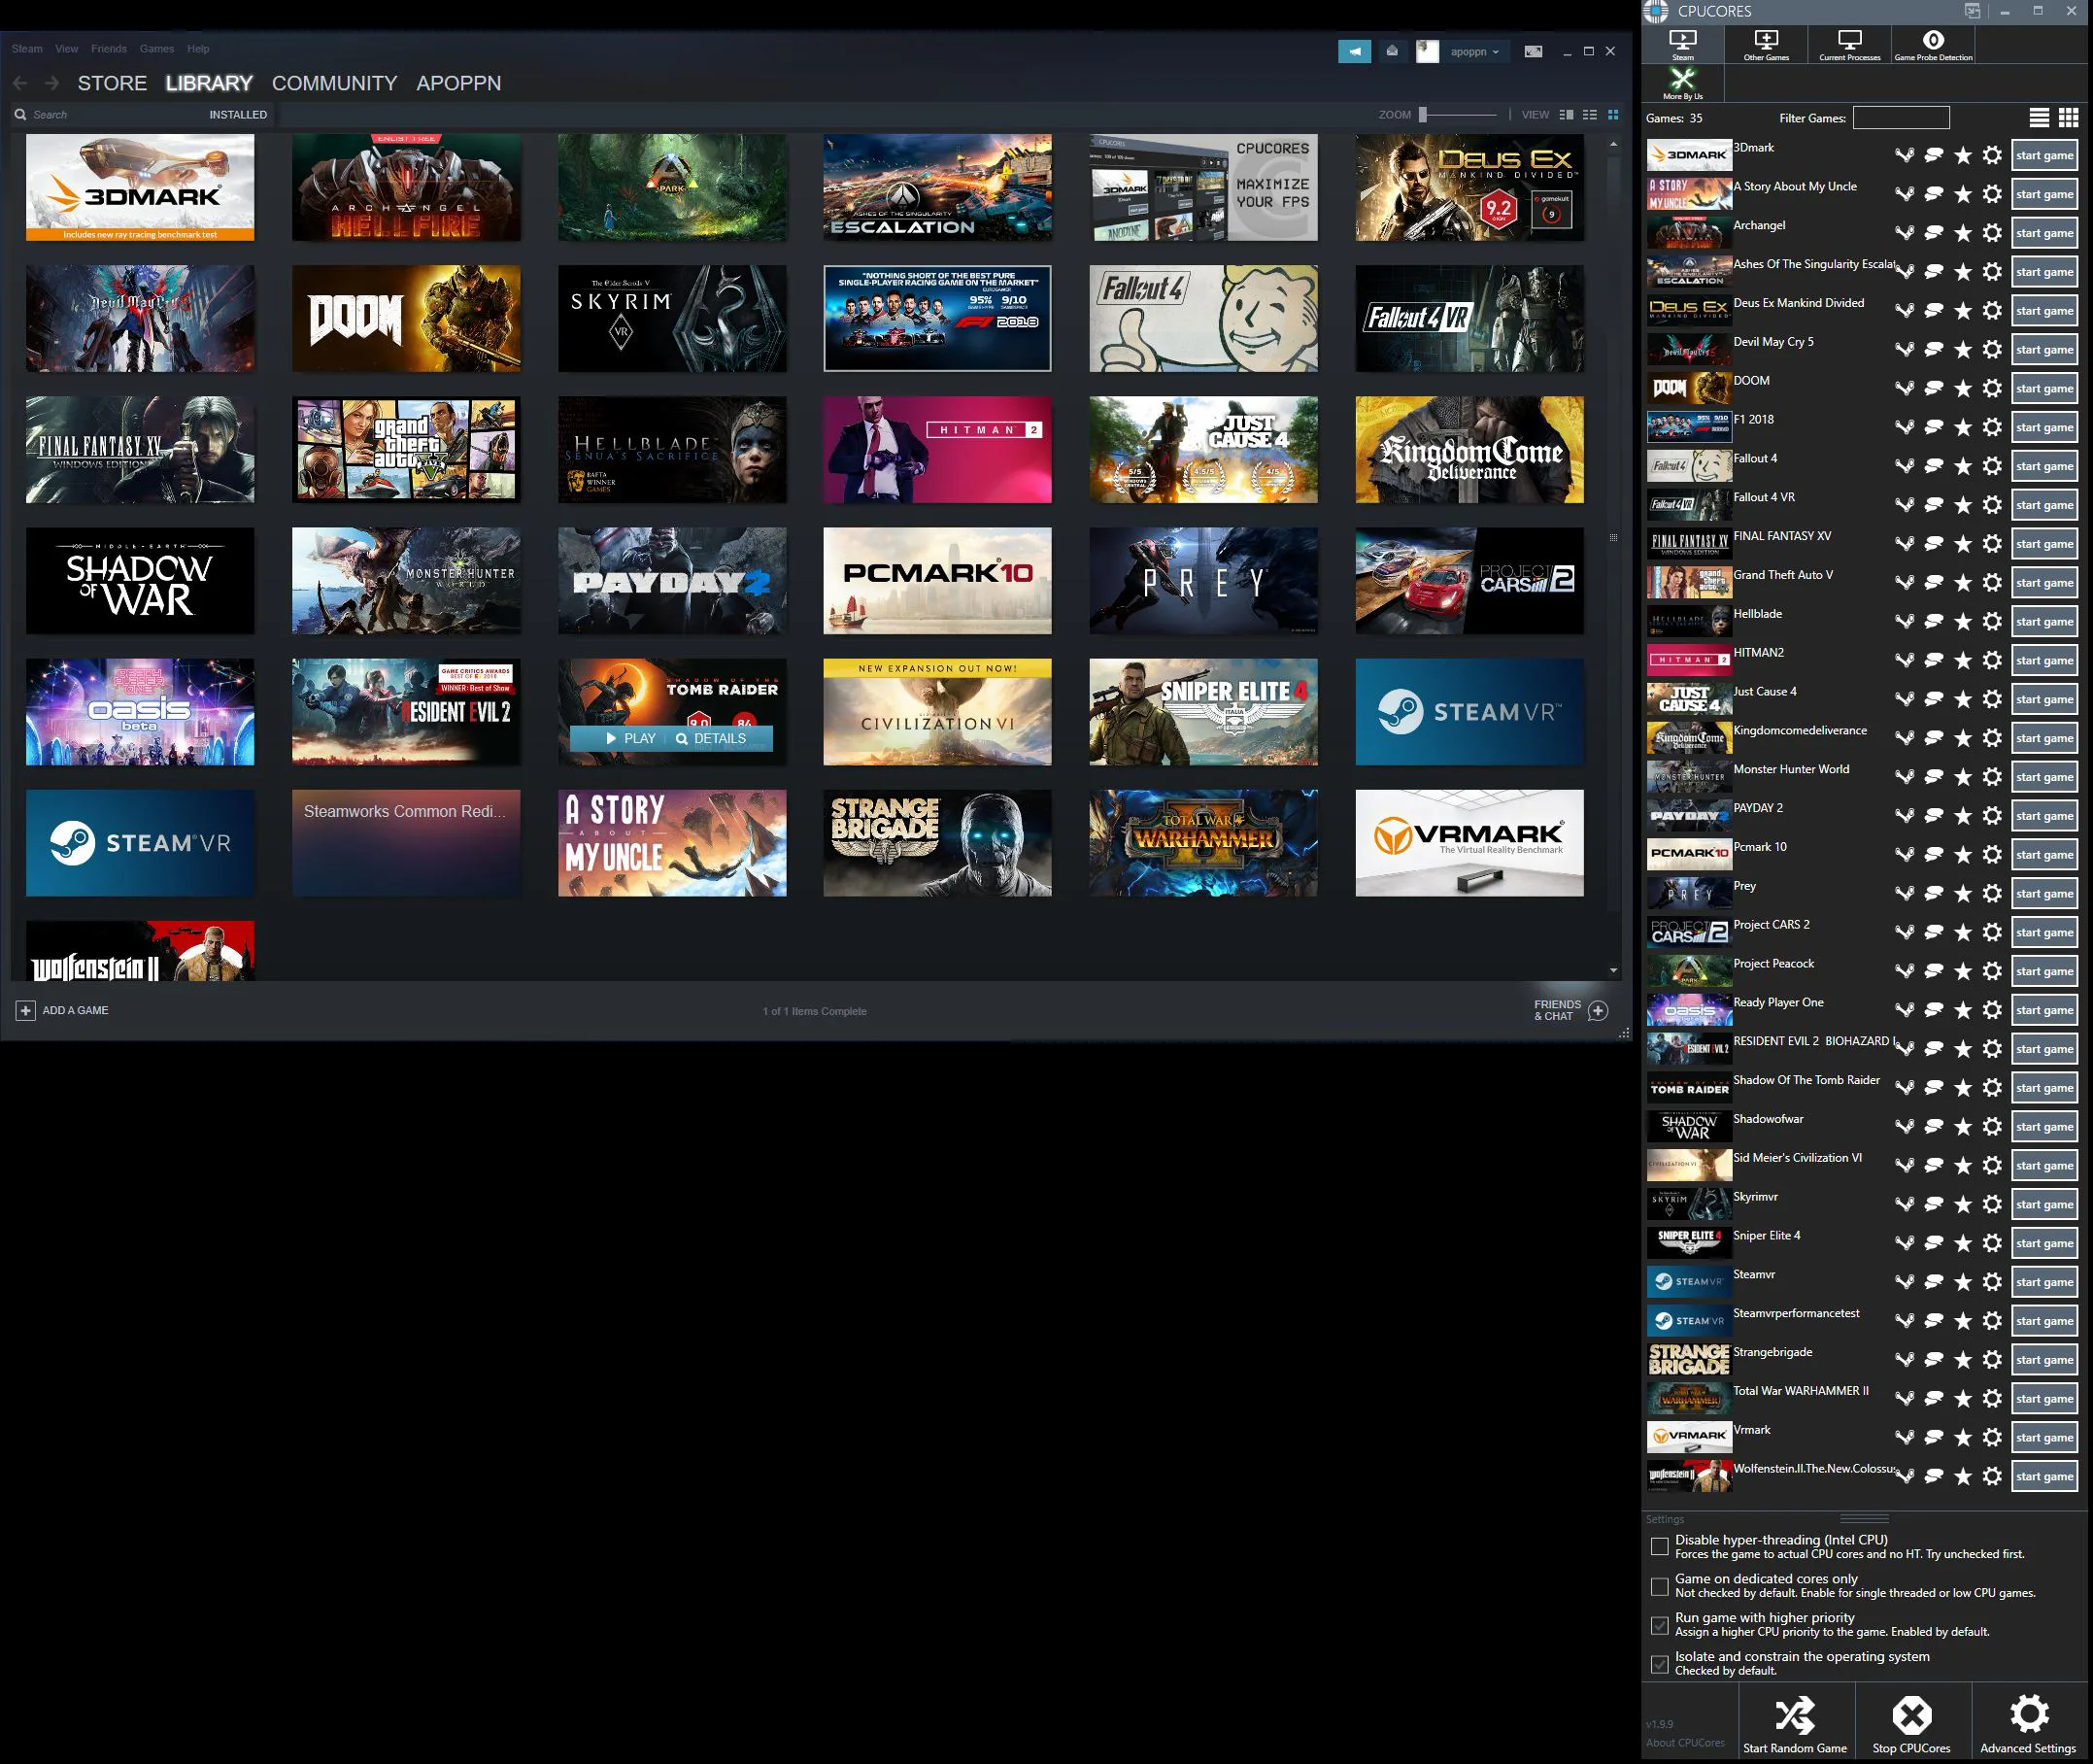Open Advanced Settings gear in CPUCores
The image size is (2093, 1764).
(x=2029, y=1723)
